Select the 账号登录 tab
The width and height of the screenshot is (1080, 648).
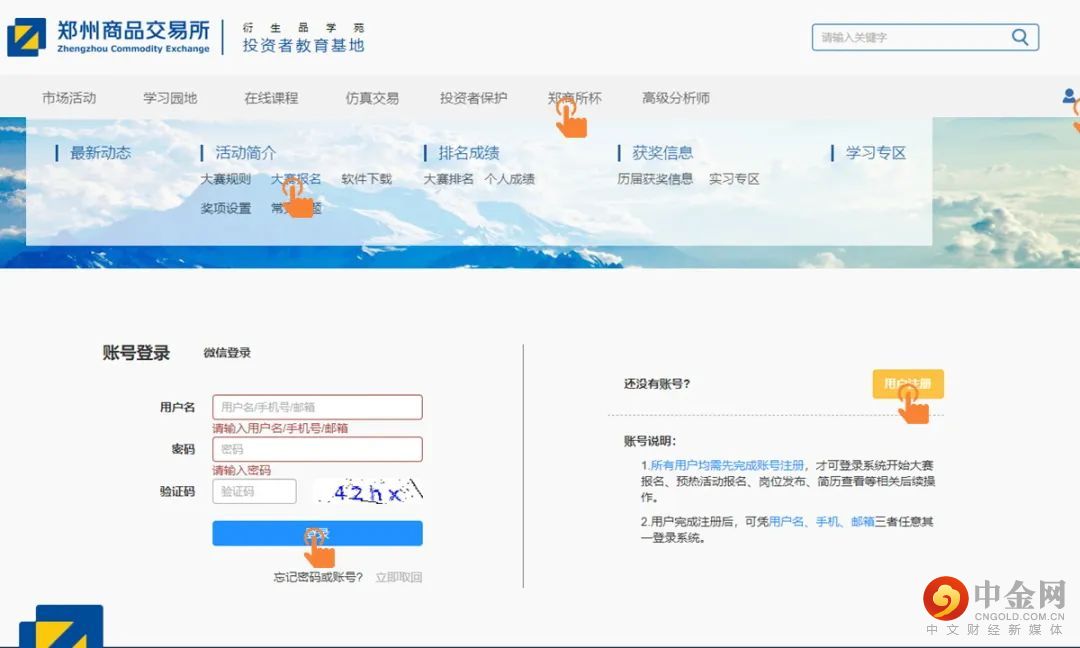pyautogui.click(x=136, y=353)
